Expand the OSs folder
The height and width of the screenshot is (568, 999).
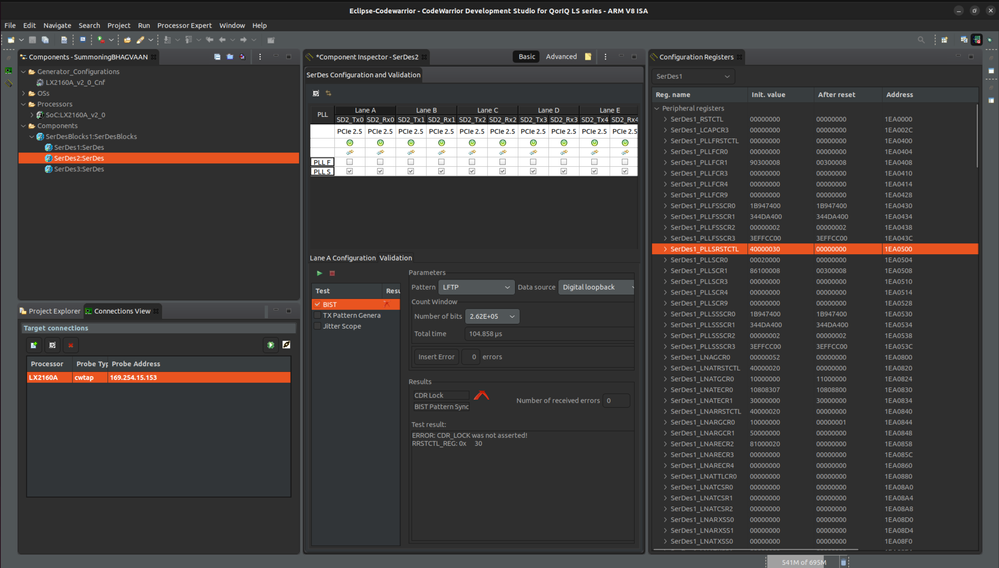24,94
